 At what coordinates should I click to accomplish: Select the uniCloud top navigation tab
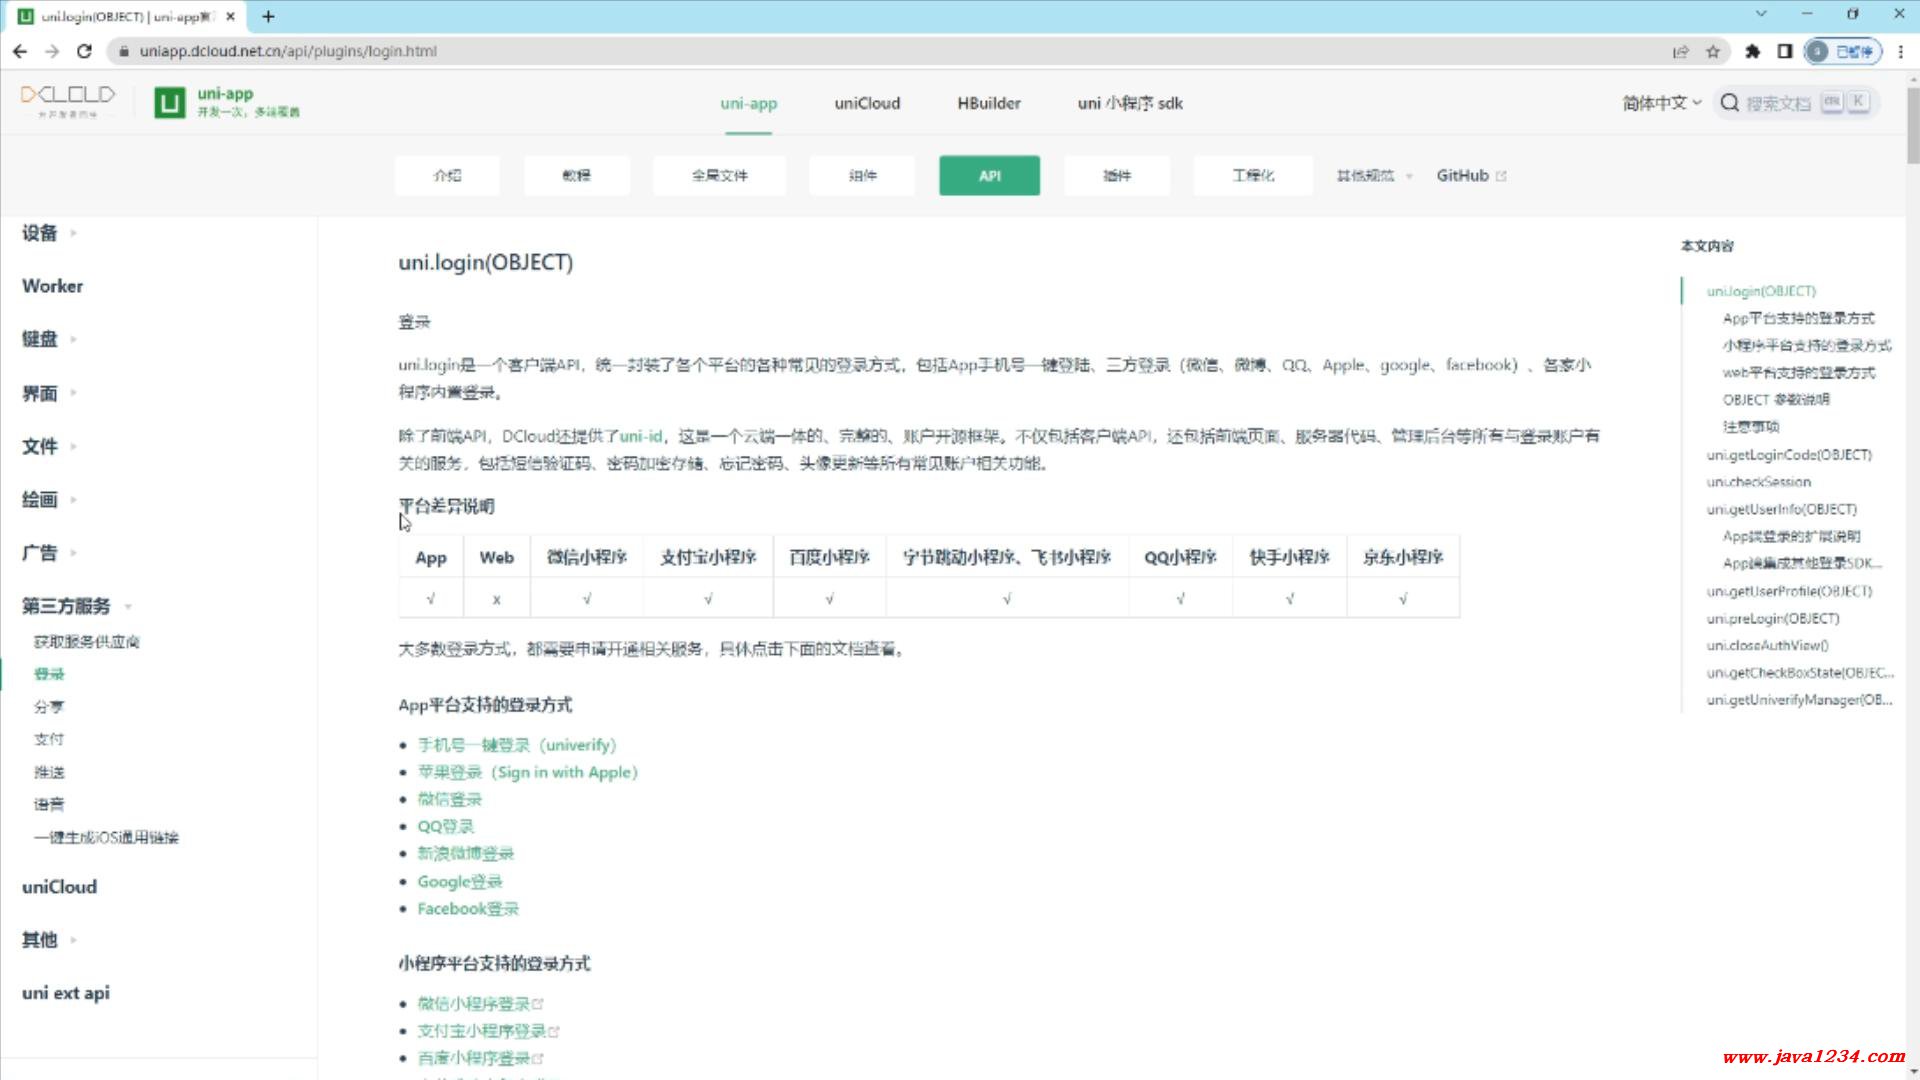867,103
